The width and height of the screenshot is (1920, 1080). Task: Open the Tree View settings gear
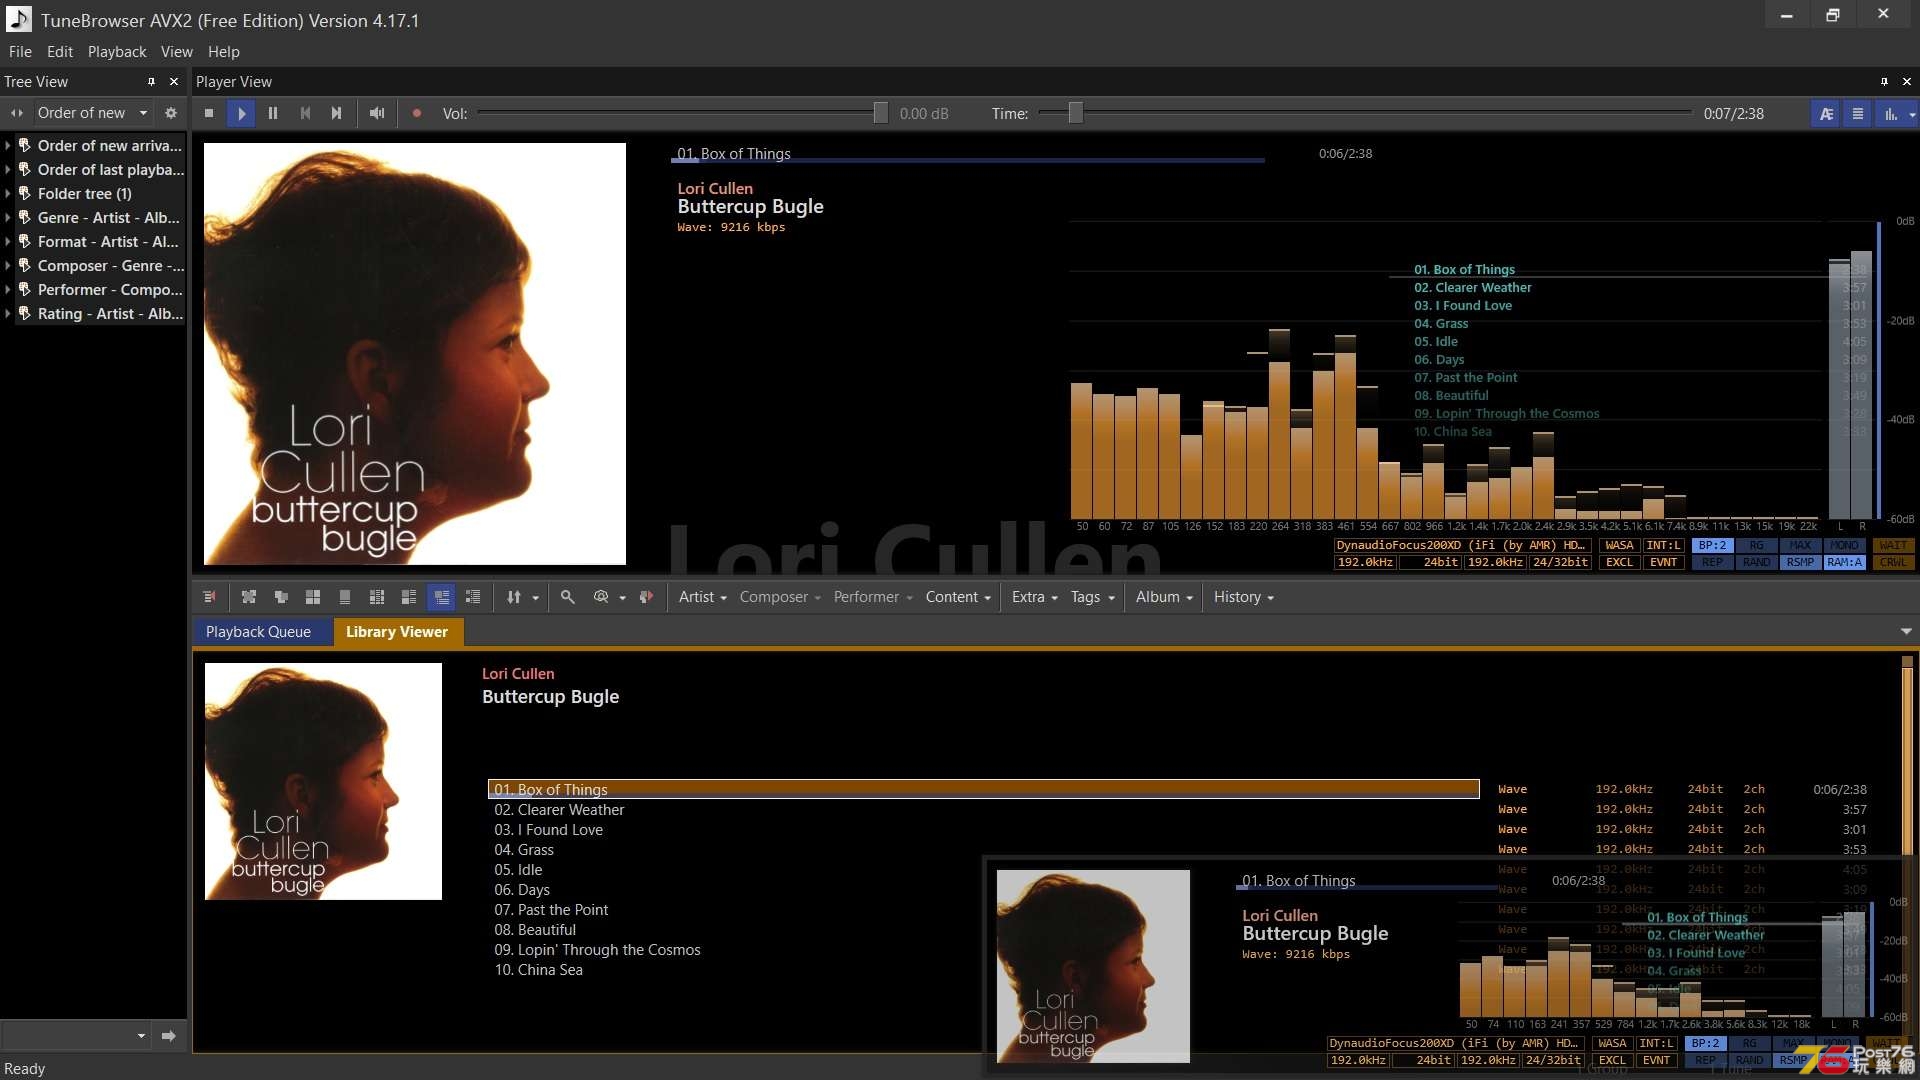point(171,113)
